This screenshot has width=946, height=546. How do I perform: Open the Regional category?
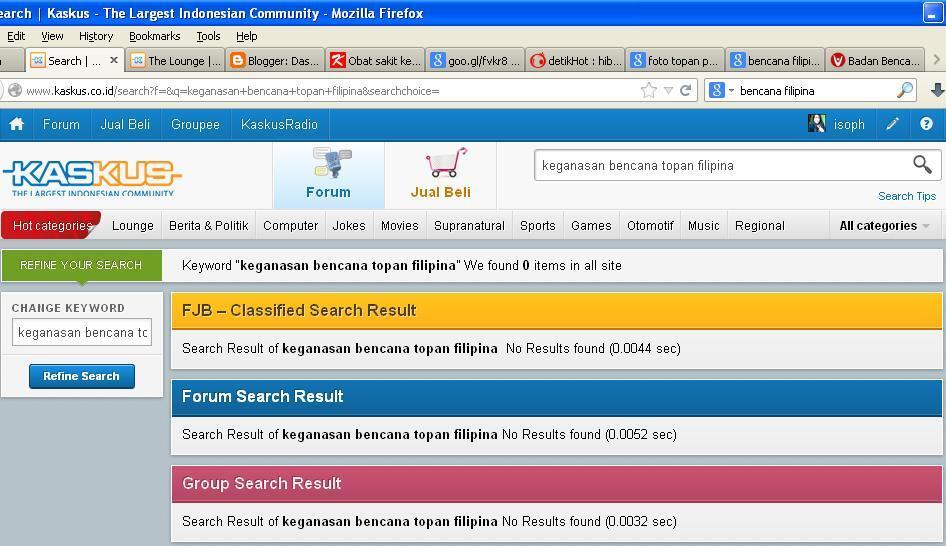click(x=760, y=226)
